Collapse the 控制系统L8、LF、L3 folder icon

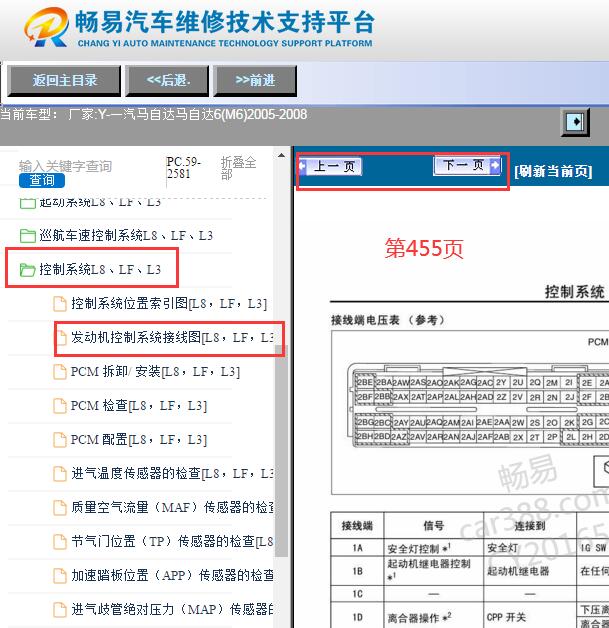(27, 270)
